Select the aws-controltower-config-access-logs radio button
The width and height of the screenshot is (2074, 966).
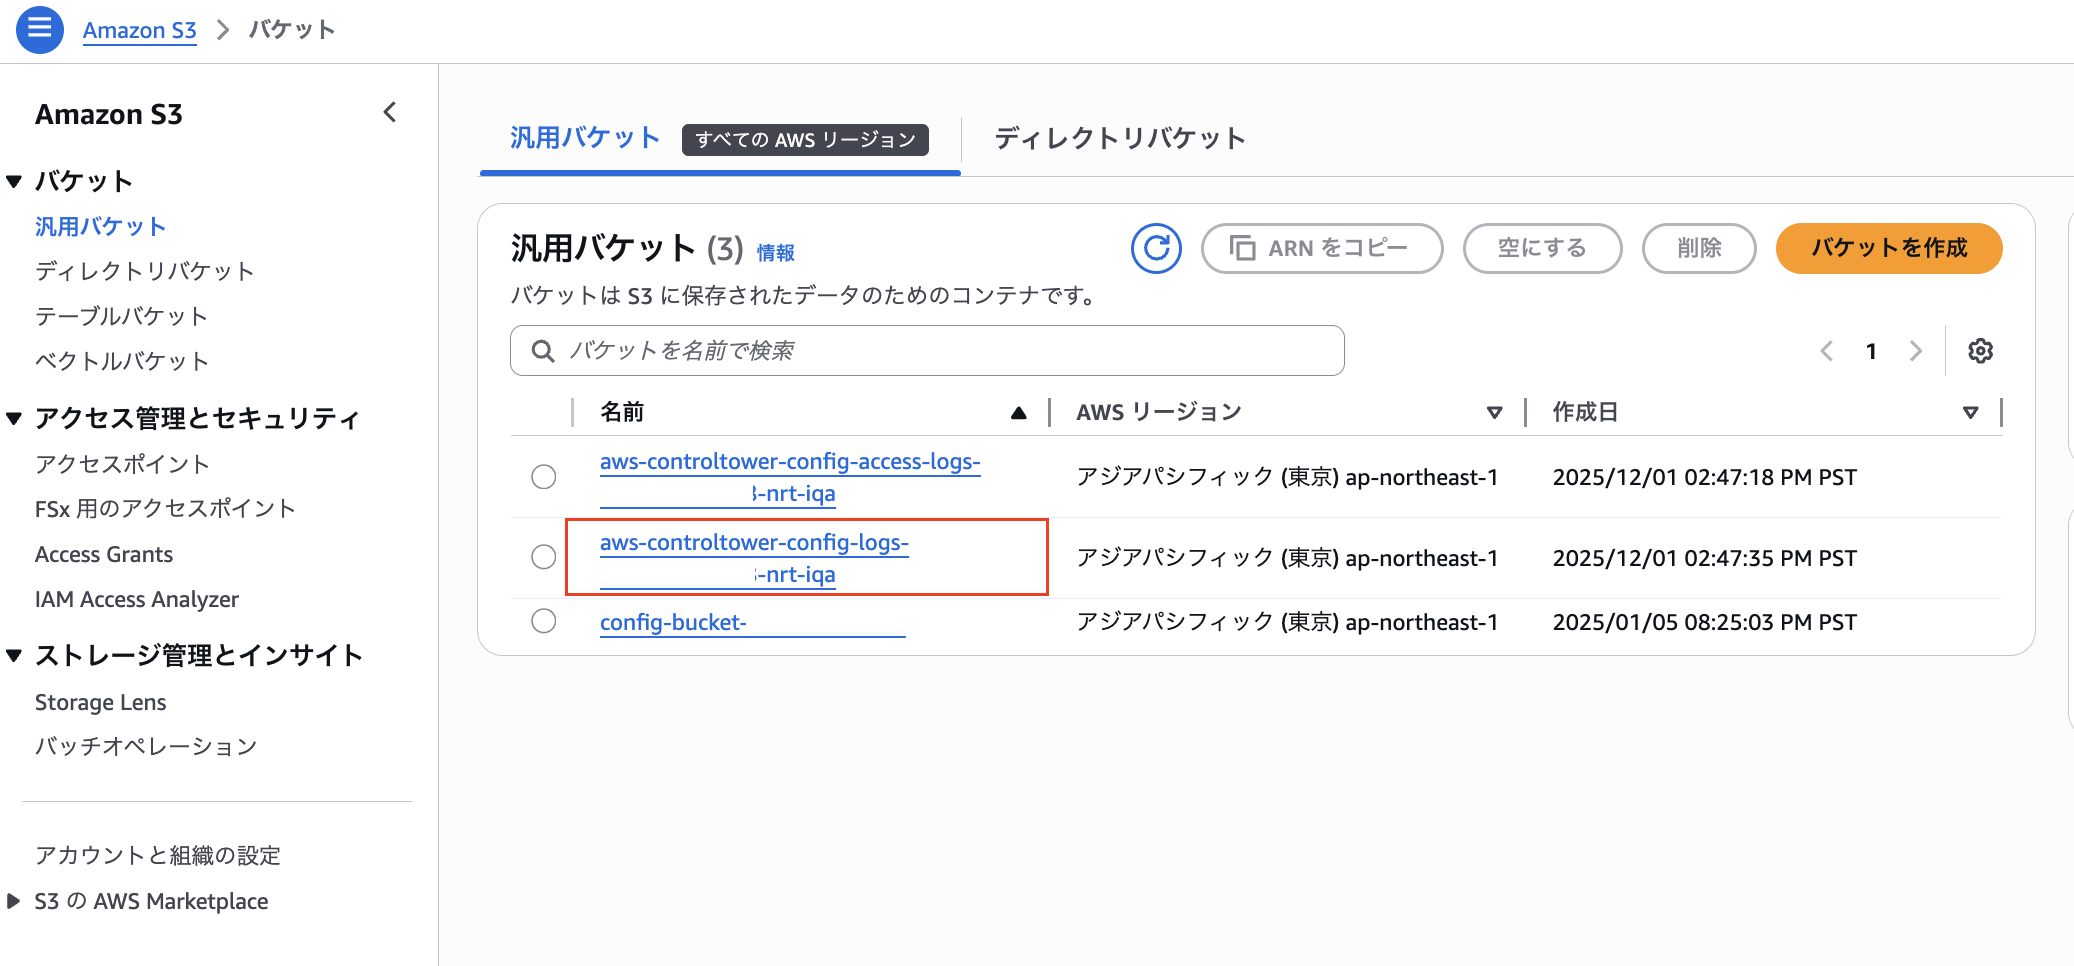pyautogui.click(x=543, y=477)
